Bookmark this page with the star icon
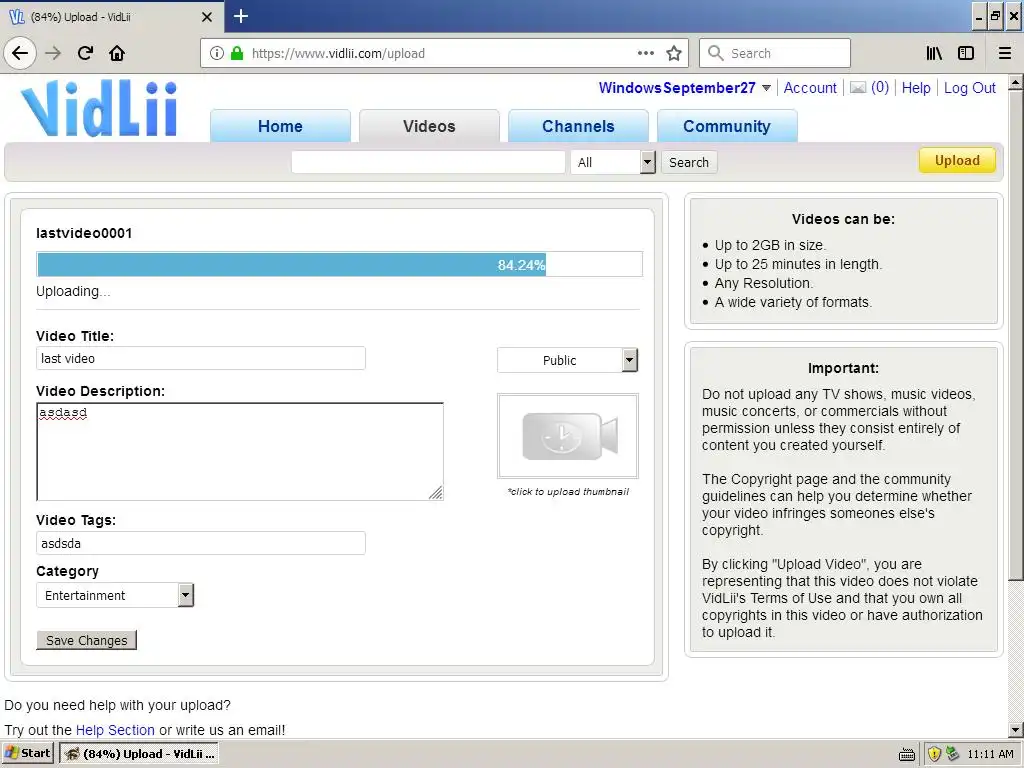This screenshot has height=768, width=1024. [x=674, y=53]
